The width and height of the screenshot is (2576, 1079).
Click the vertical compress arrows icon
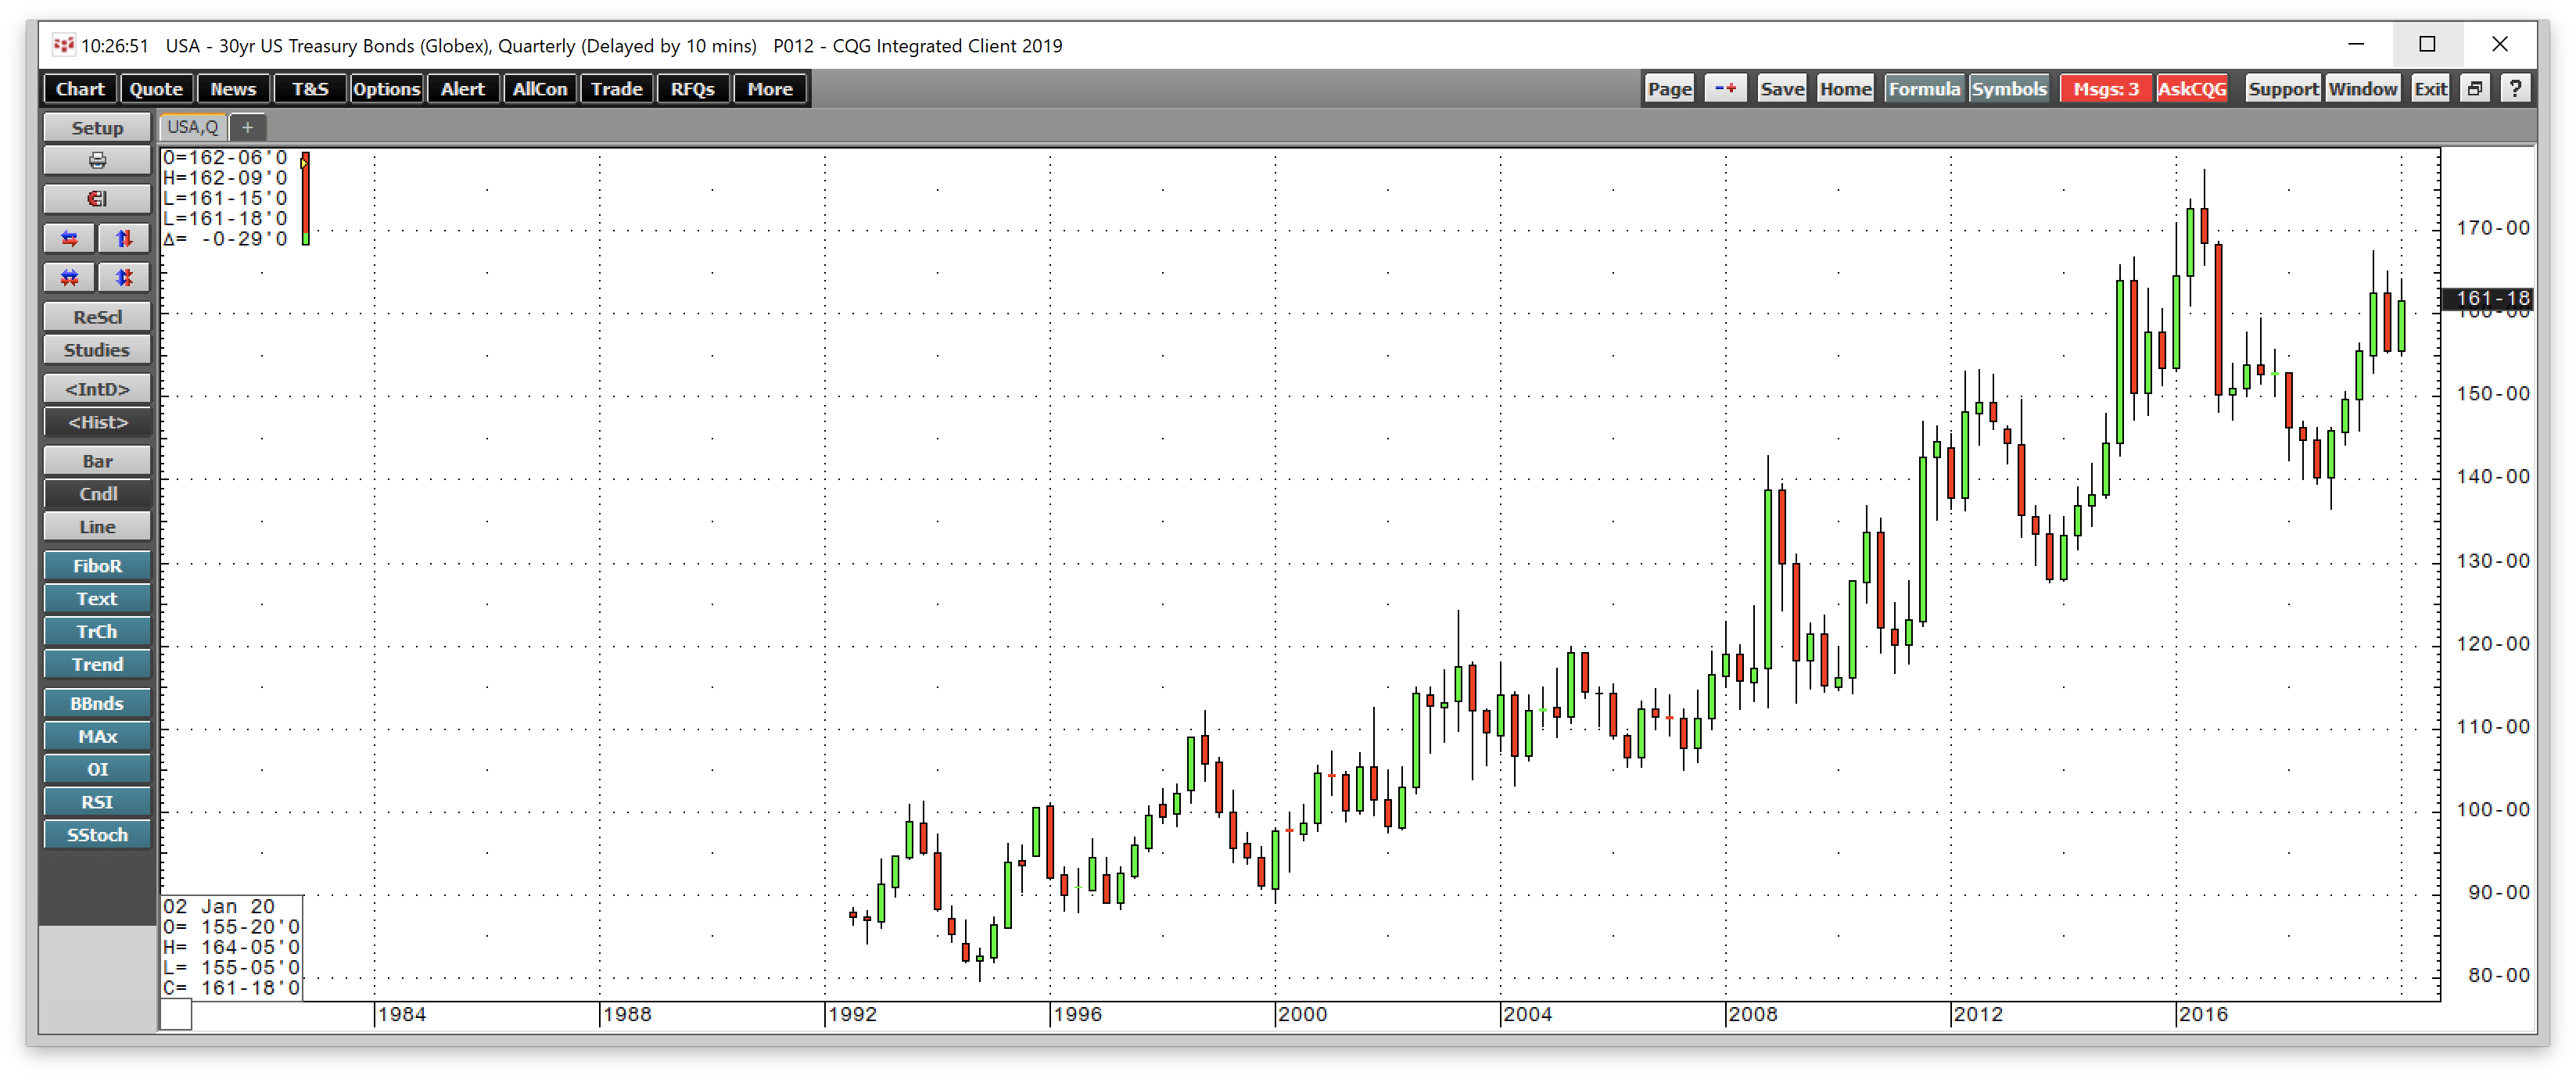(124, 277)
